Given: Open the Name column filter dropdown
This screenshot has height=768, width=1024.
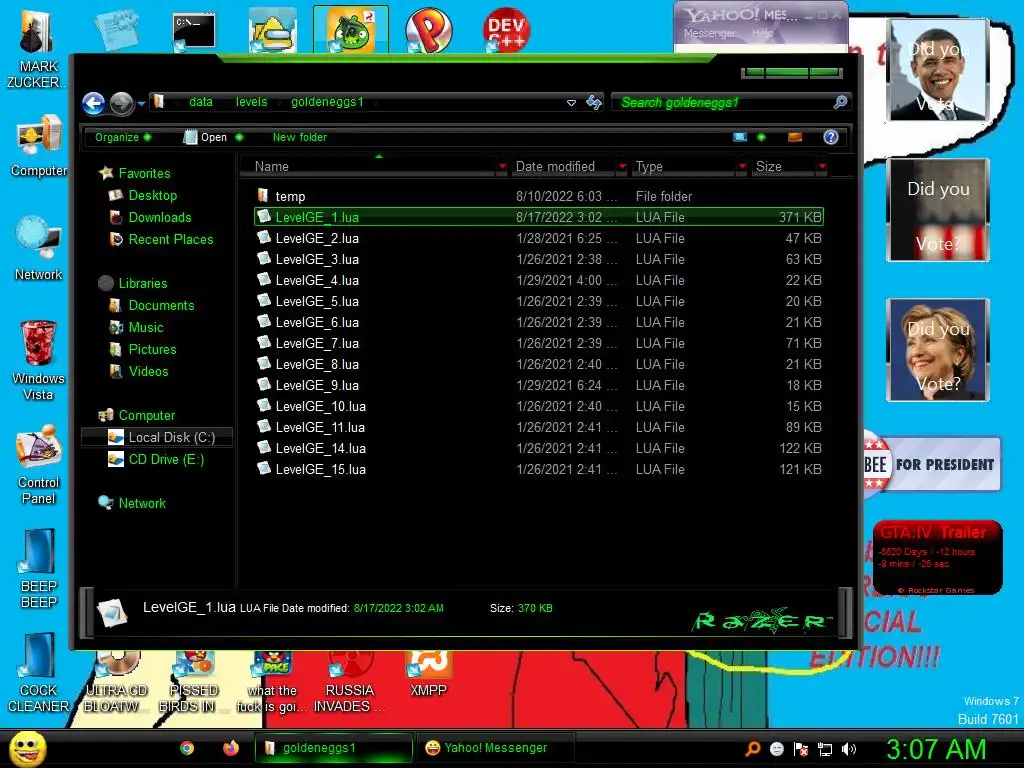Looking at the screenshot, I should (x=502, y=167).
